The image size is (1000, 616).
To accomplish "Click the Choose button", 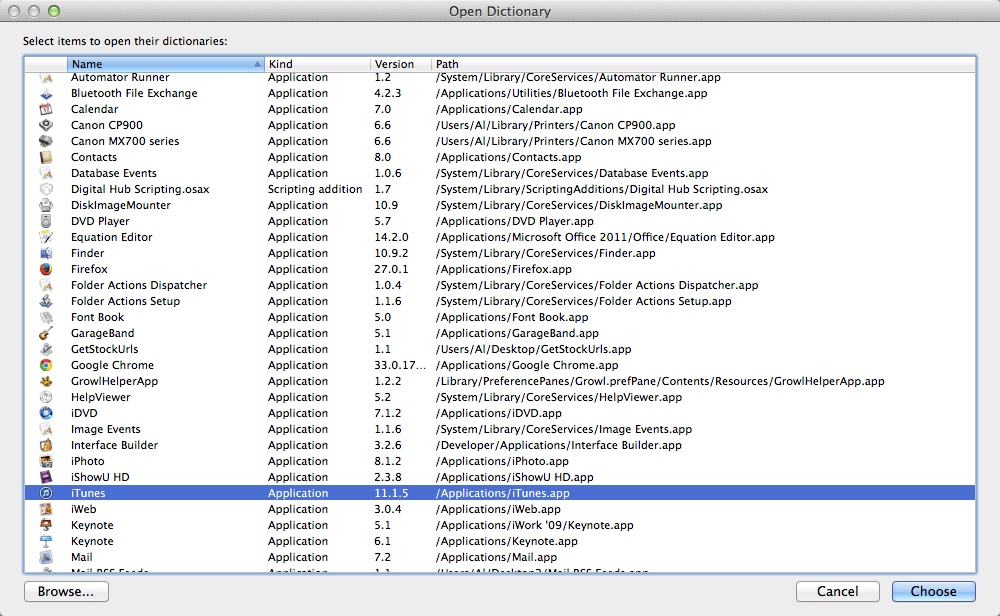I will point(933,592).
